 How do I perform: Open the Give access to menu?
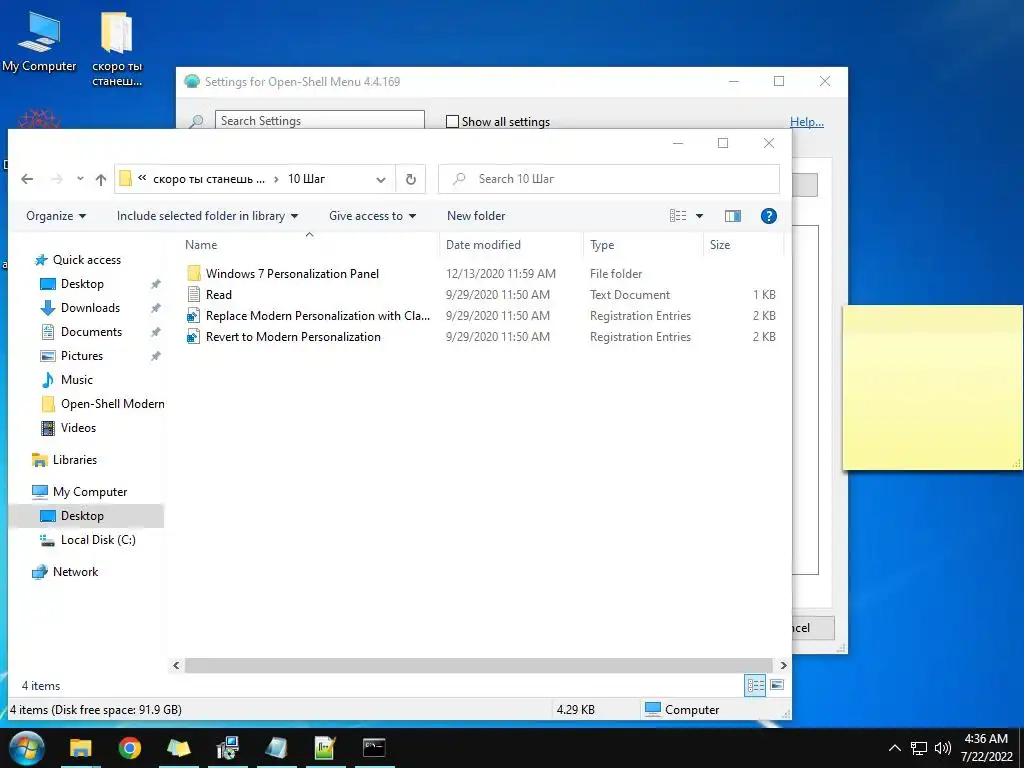(372, 216)
